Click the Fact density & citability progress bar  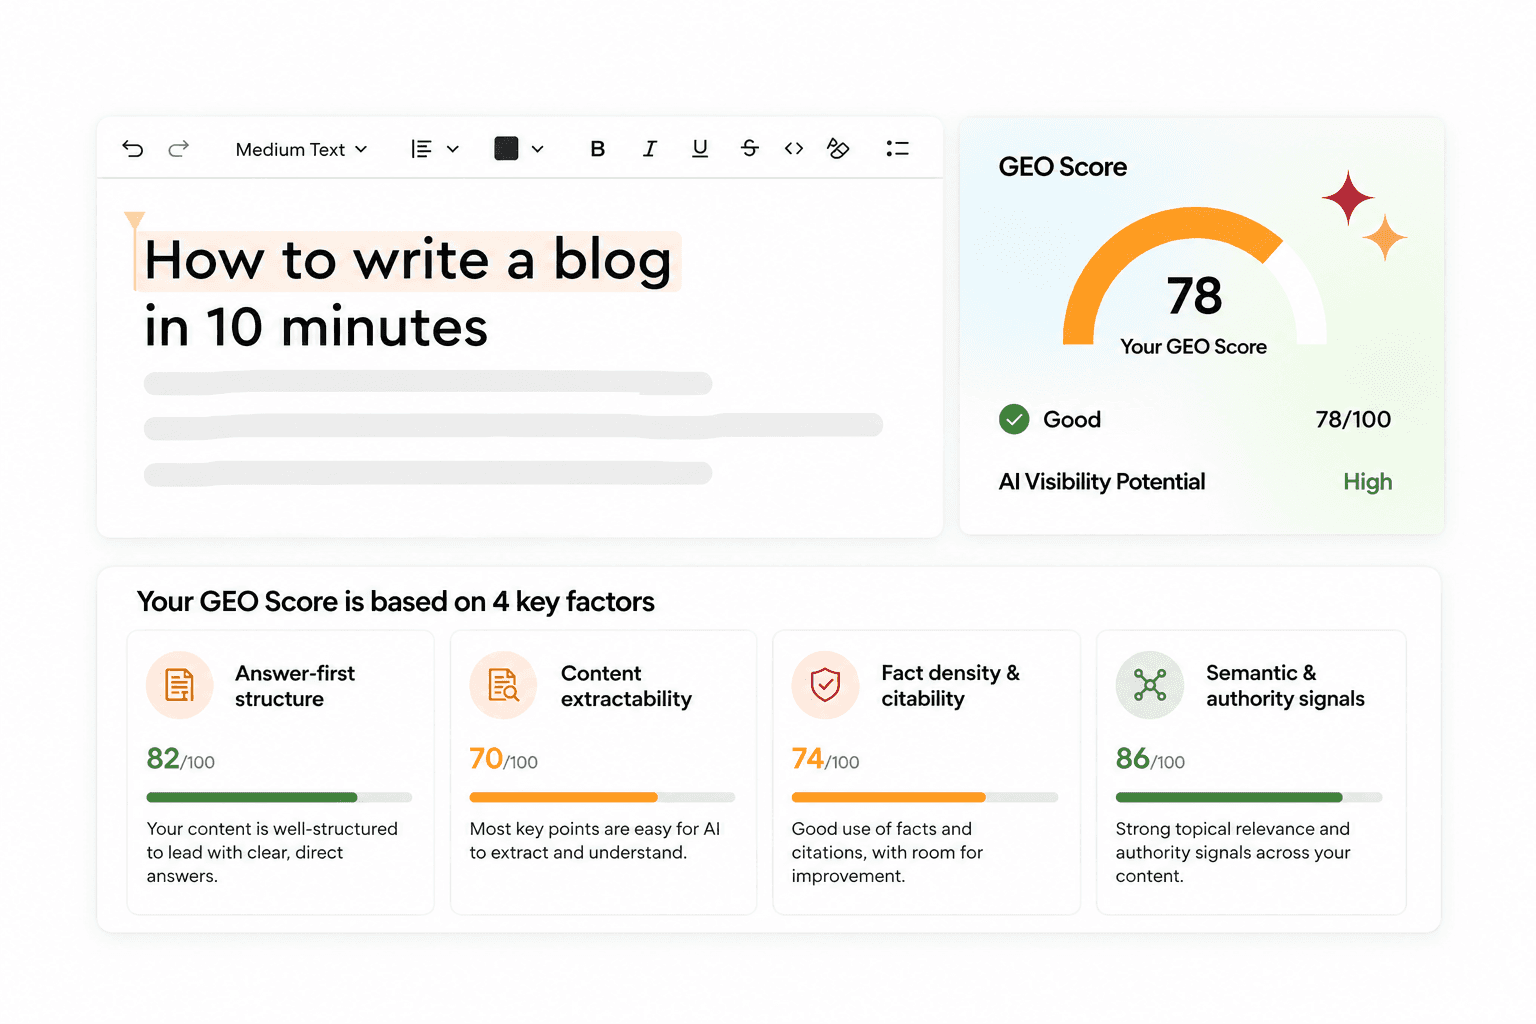(925, 797)
